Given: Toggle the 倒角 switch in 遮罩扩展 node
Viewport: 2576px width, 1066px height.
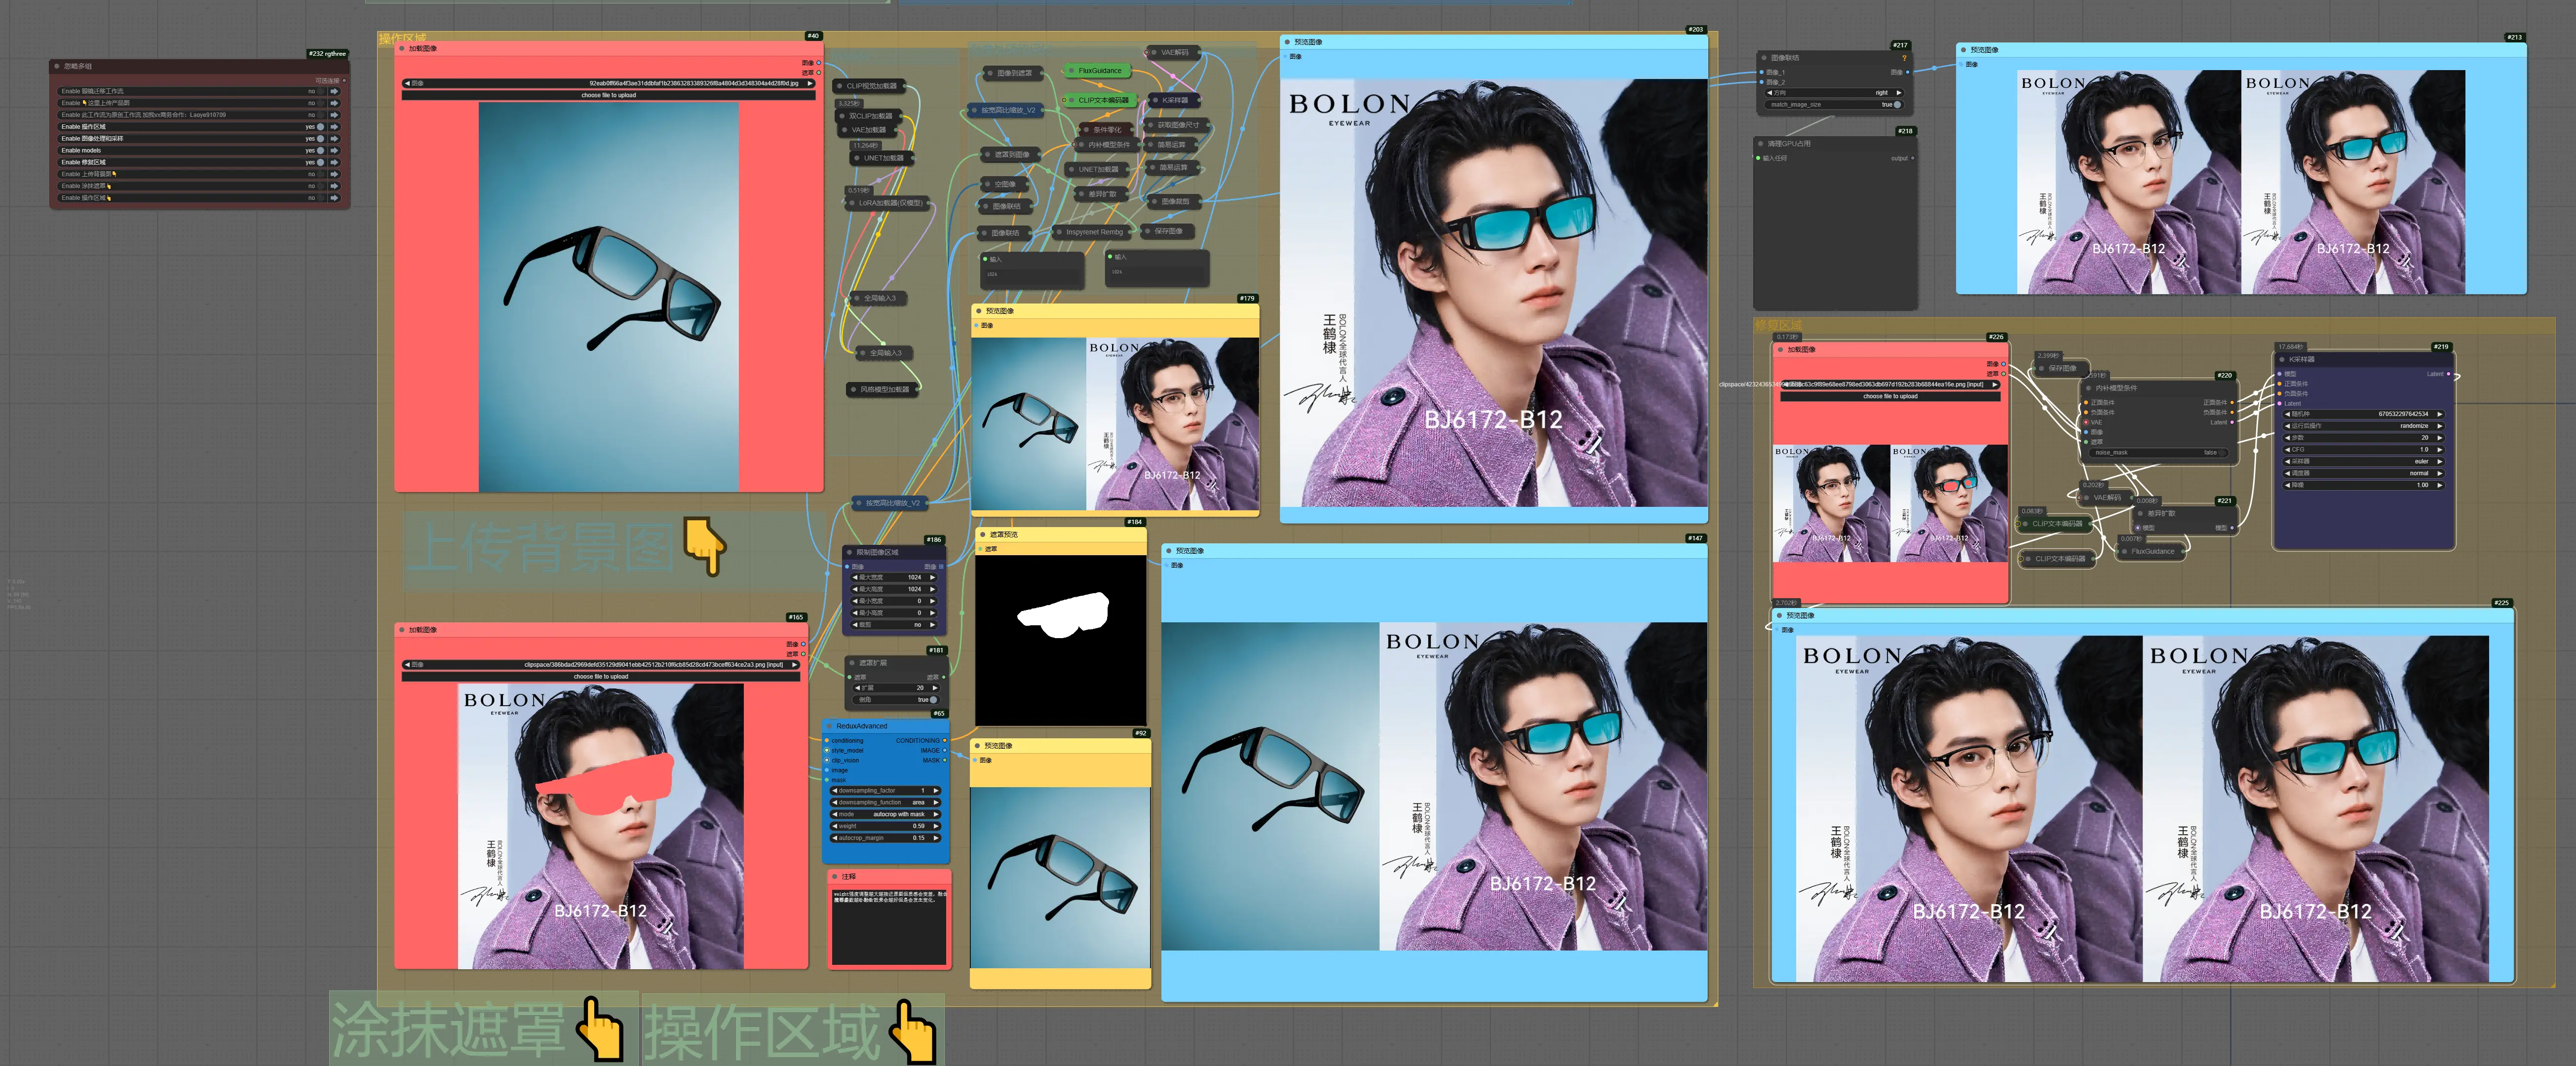Looking at the screenshot, I should (x=895, y=700).
